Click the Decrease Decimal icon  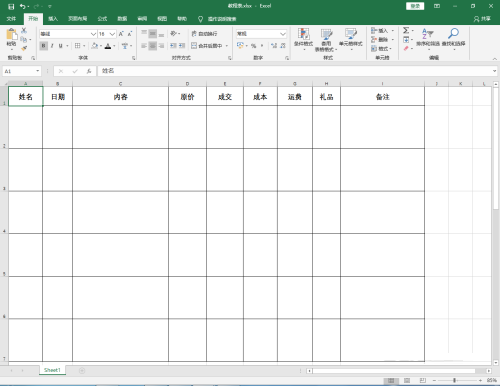tap(283, 46)
